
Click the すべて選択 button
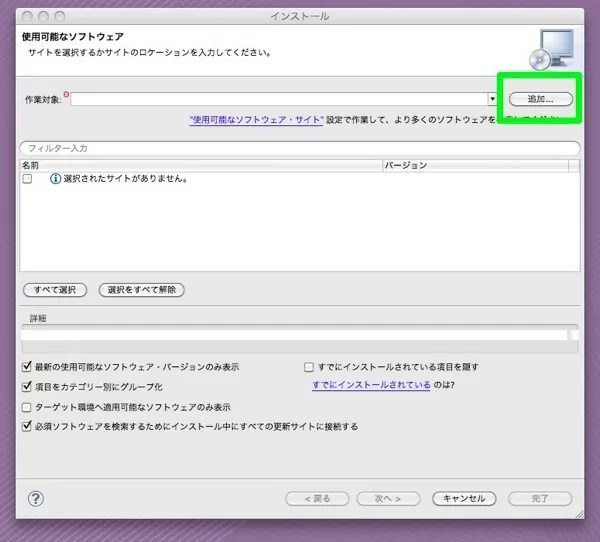55,290
